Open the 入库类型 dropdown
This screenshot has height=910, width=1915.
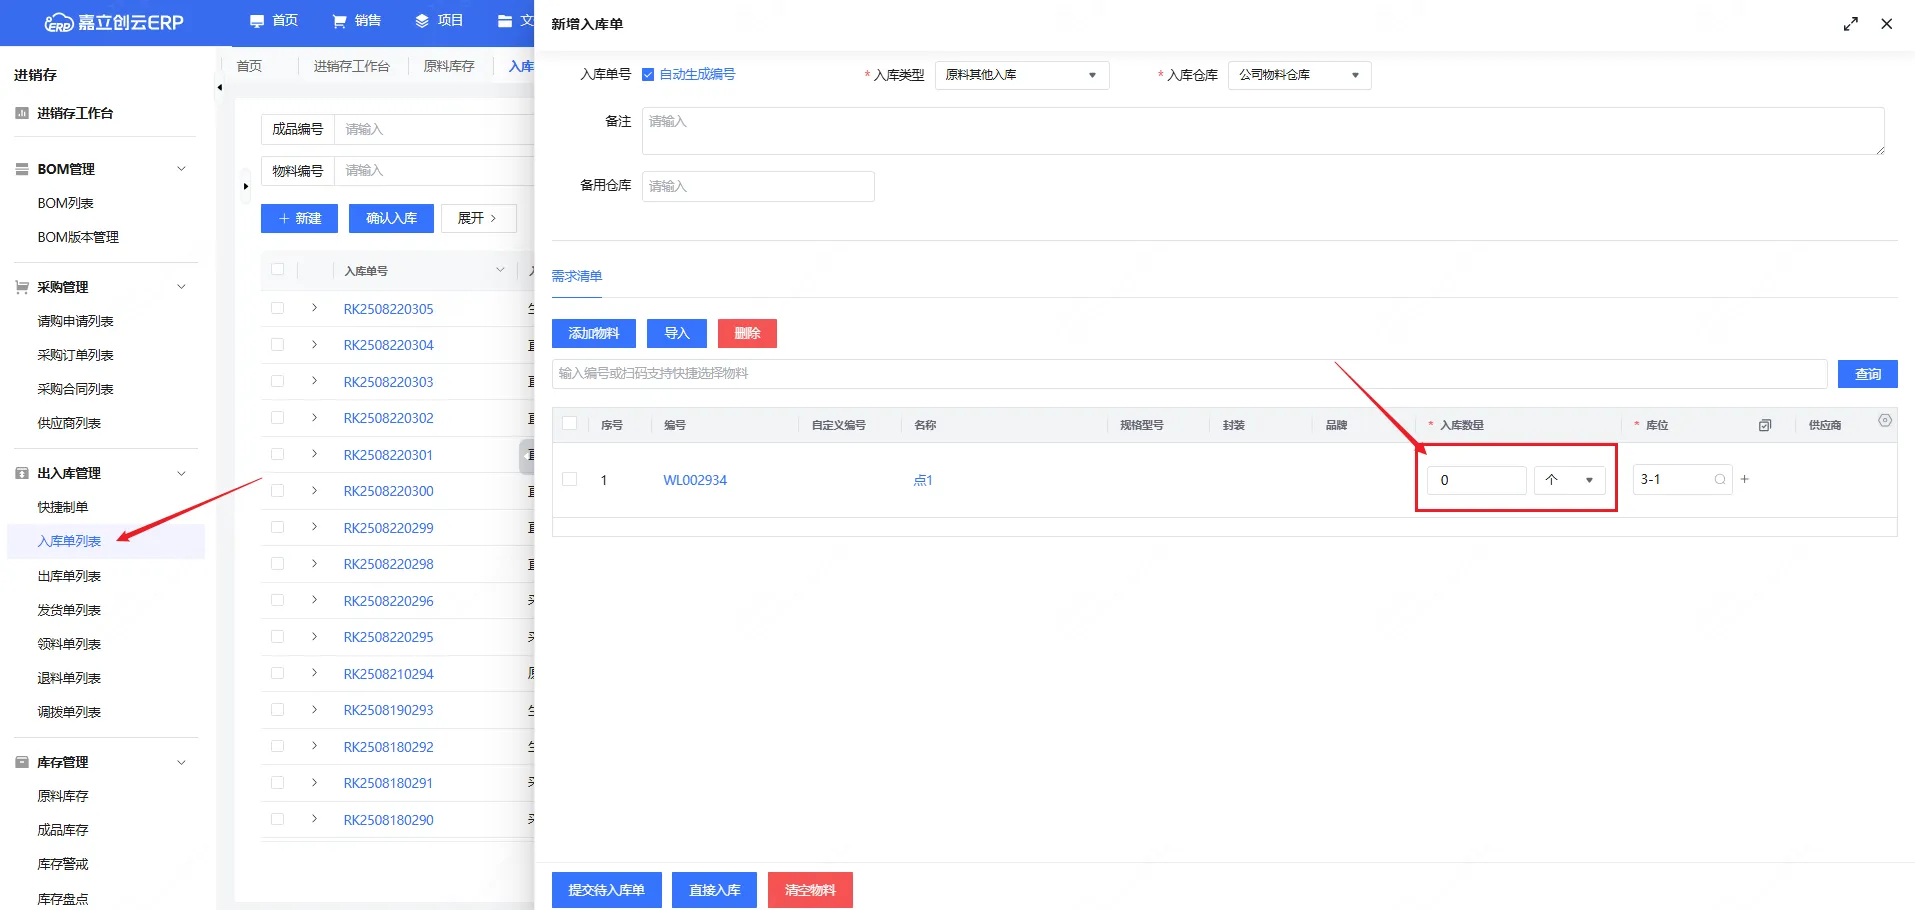click(1021, 75)
